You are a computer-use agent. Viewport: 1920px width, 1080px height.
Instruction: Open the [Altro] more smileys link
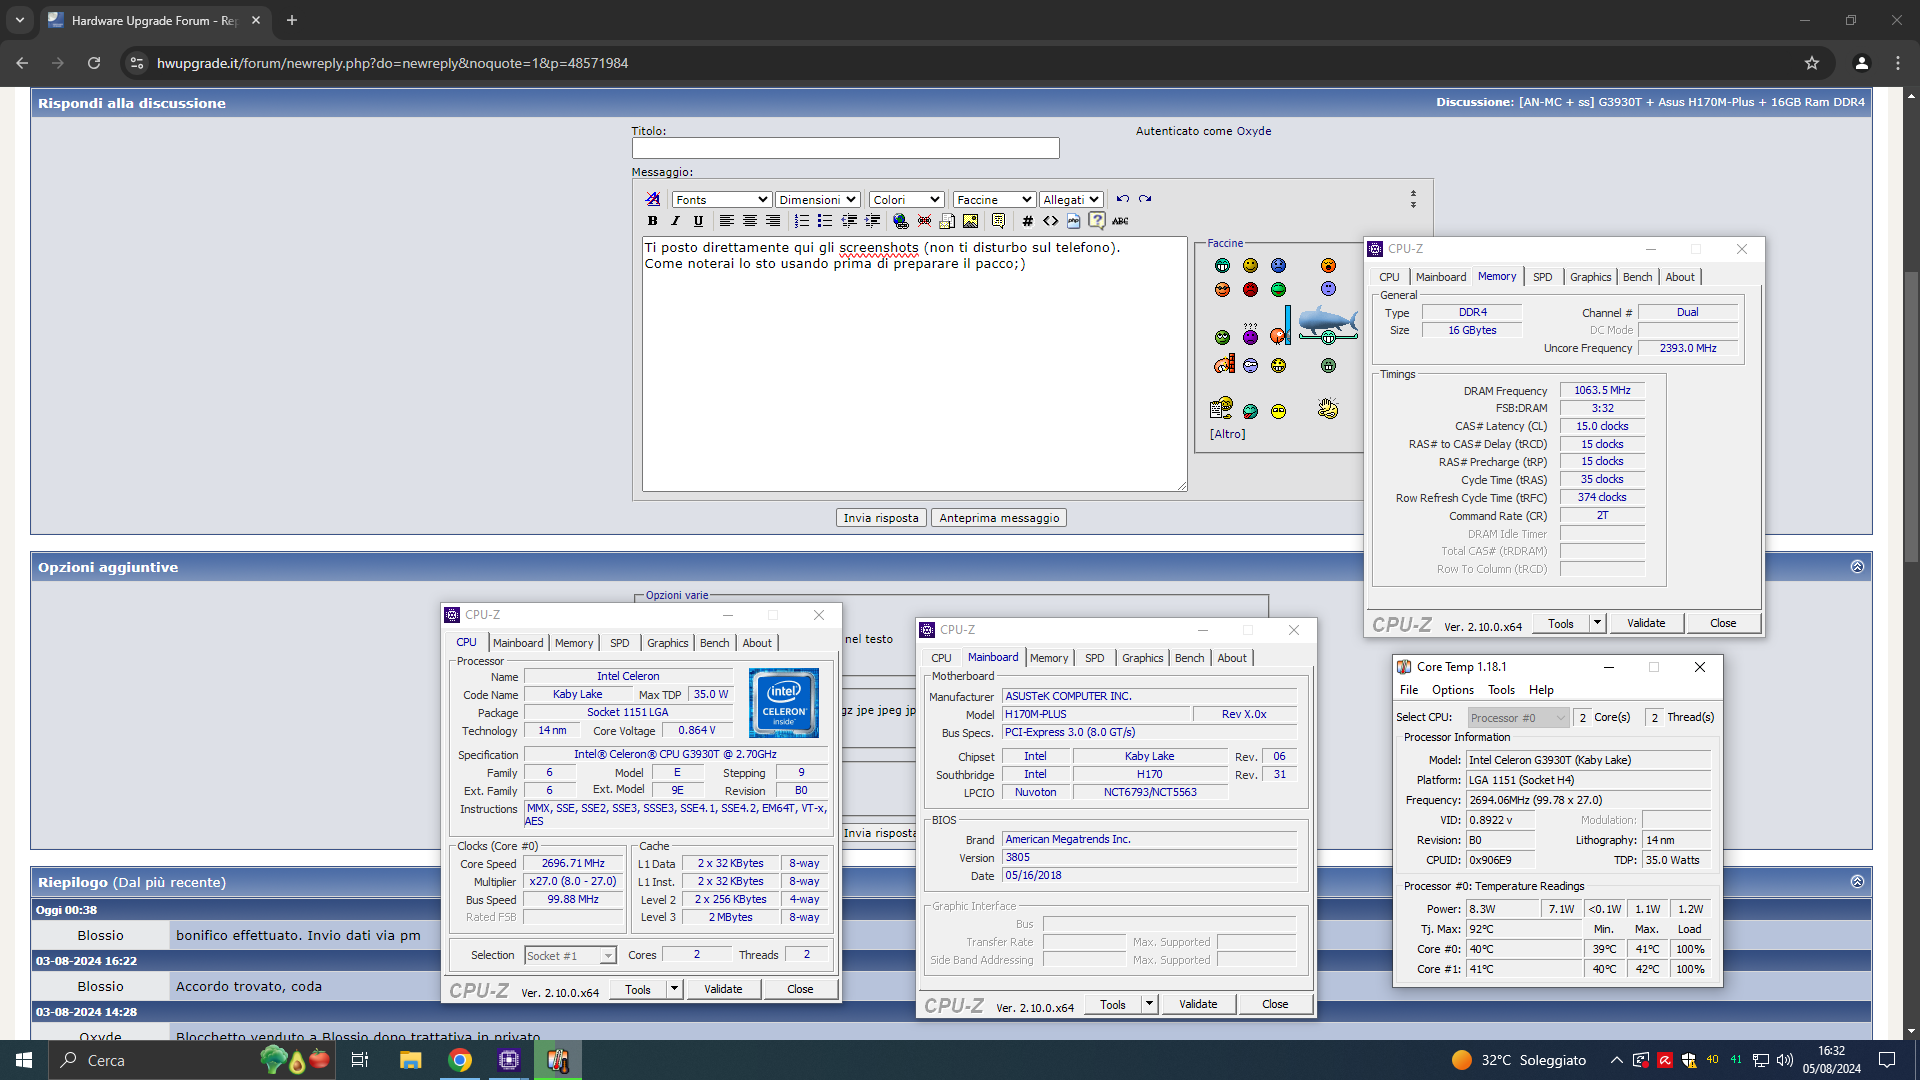point(1227,434)
